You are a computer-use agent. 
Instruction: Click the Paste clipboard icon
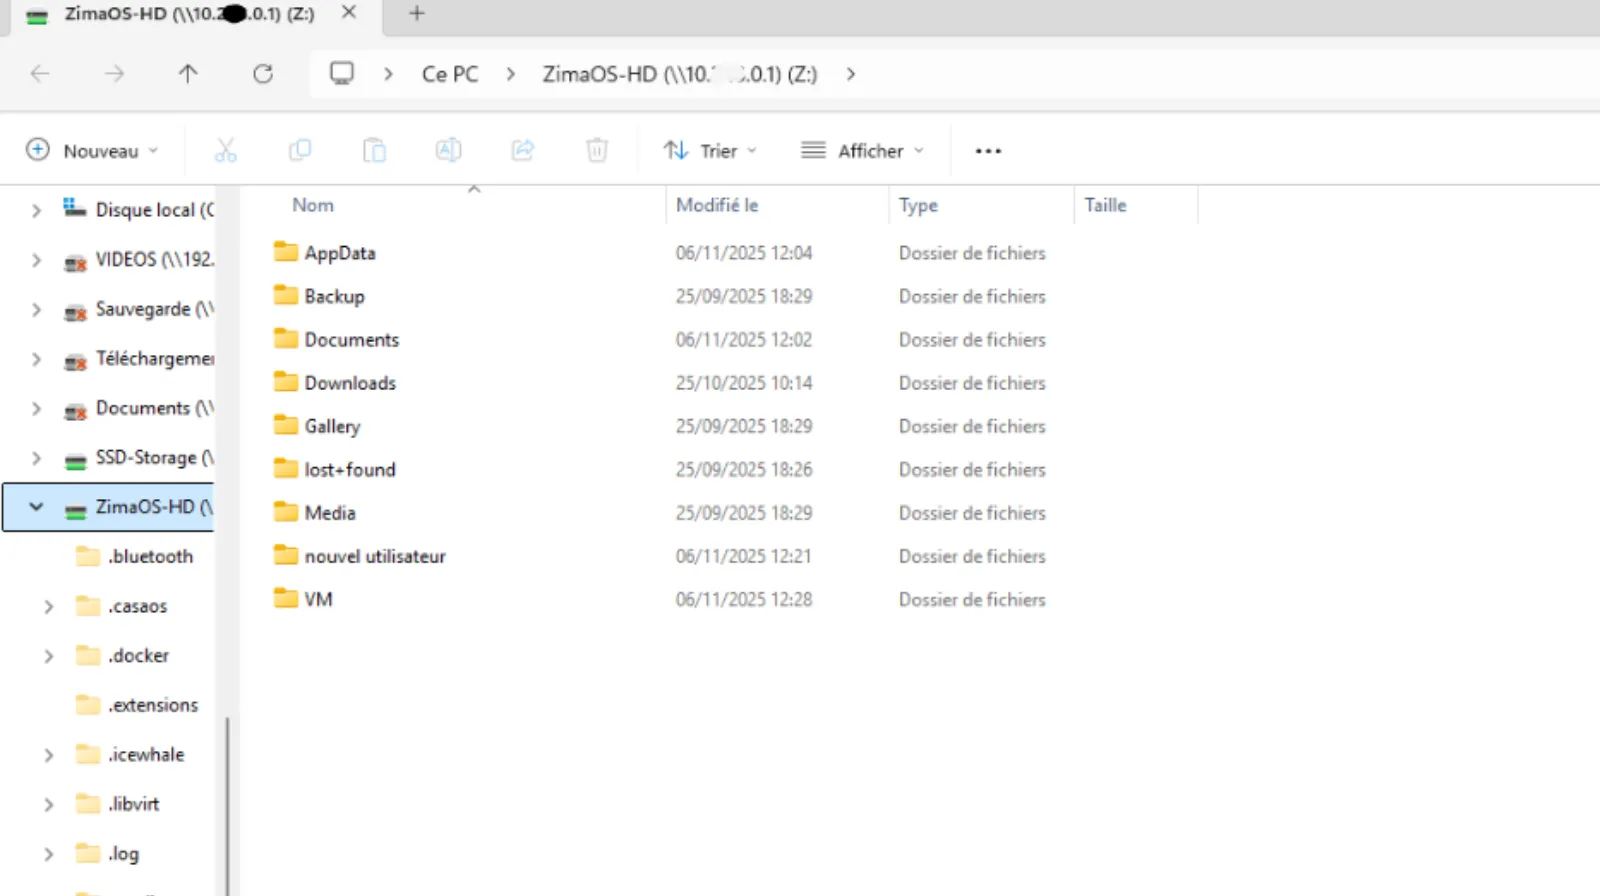(374, 151)
